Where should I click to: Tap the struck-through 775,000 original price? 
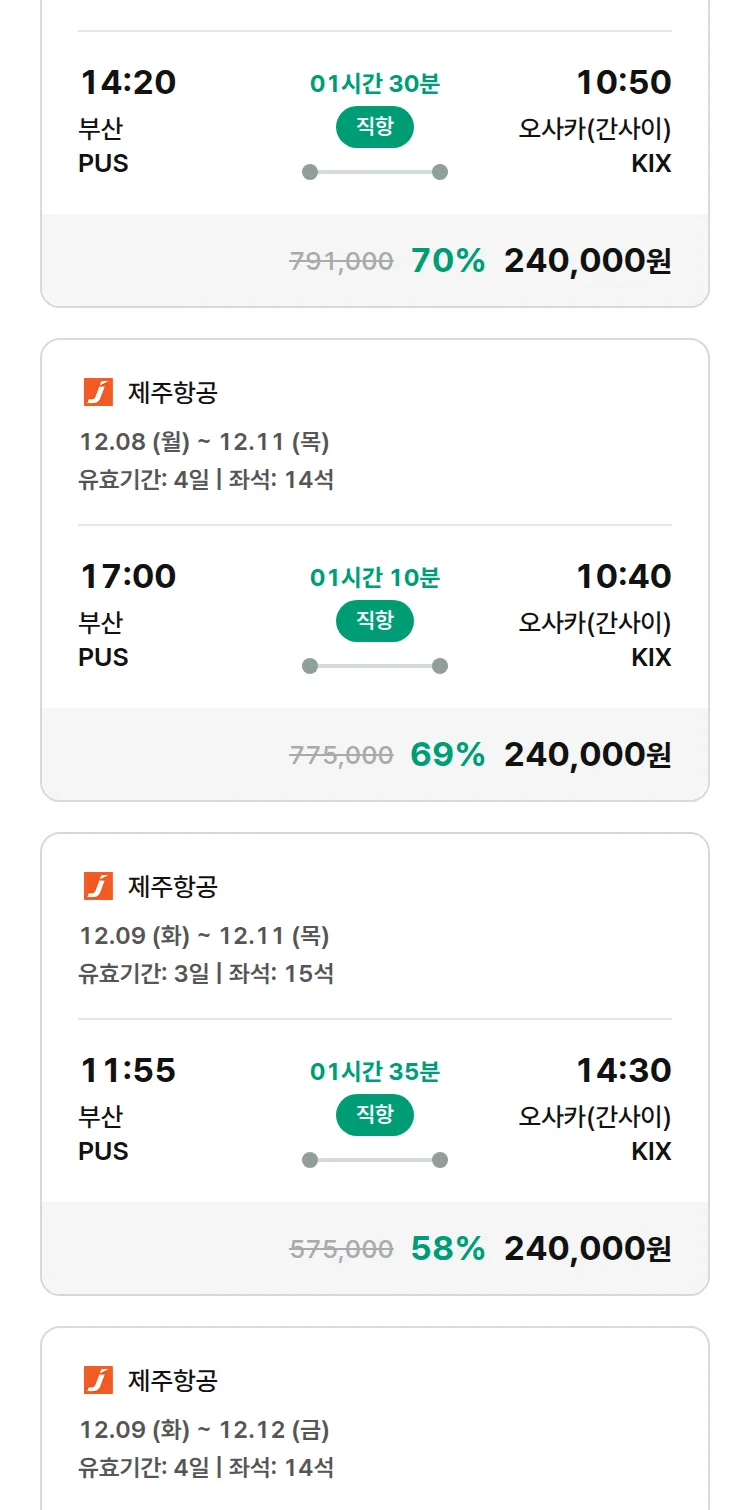[x=341, y=756]
